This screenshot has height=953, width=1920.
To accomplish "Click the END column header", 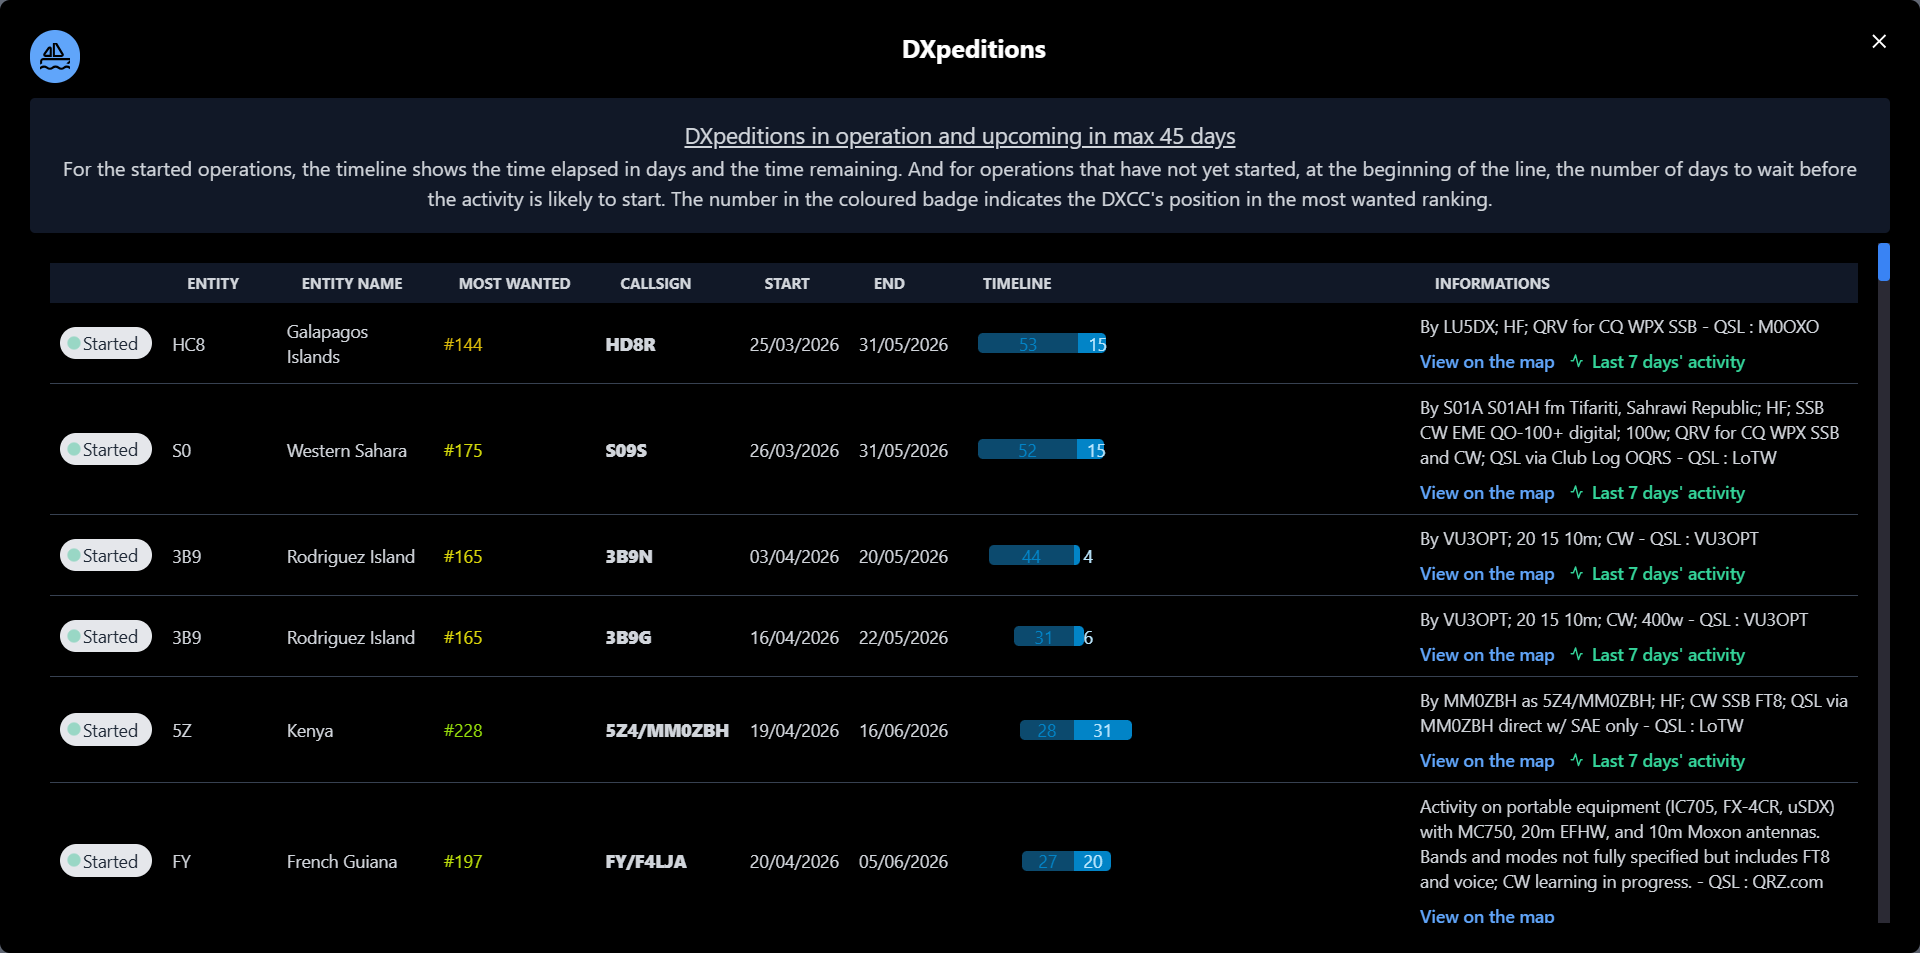I will 889,284.
